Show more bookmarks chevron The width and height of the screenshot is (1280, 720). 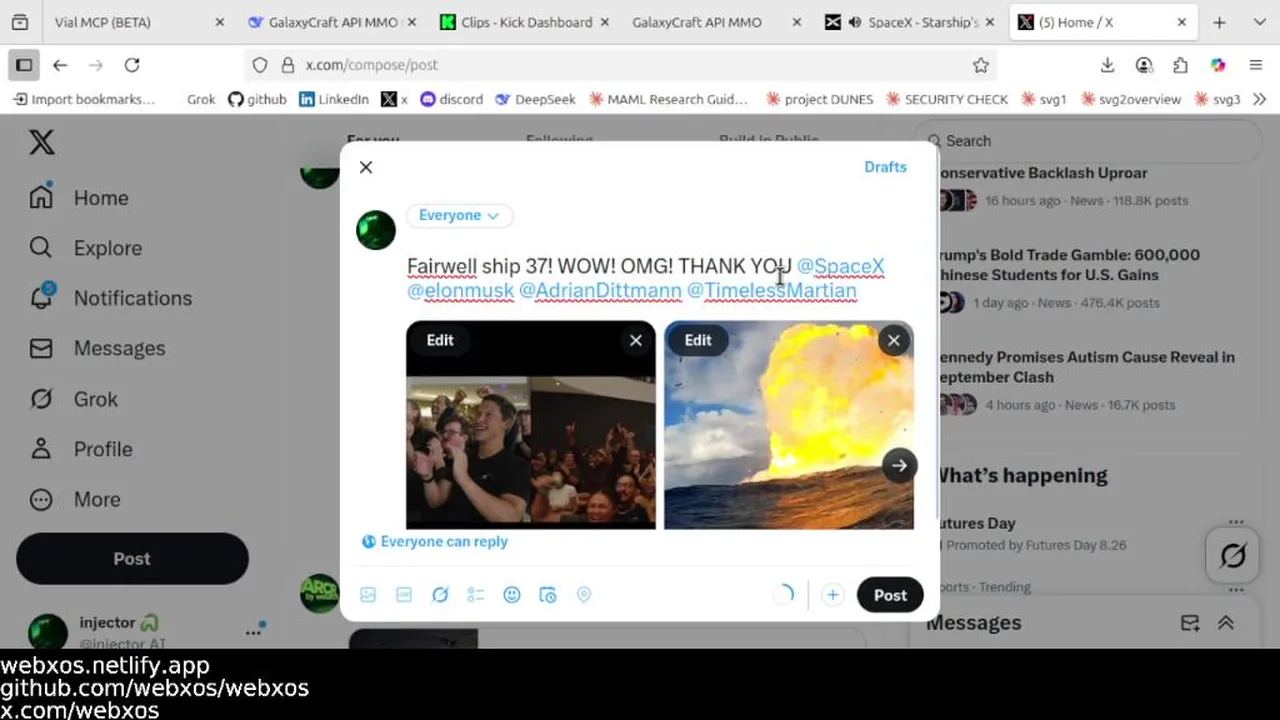coord(1259,99)
